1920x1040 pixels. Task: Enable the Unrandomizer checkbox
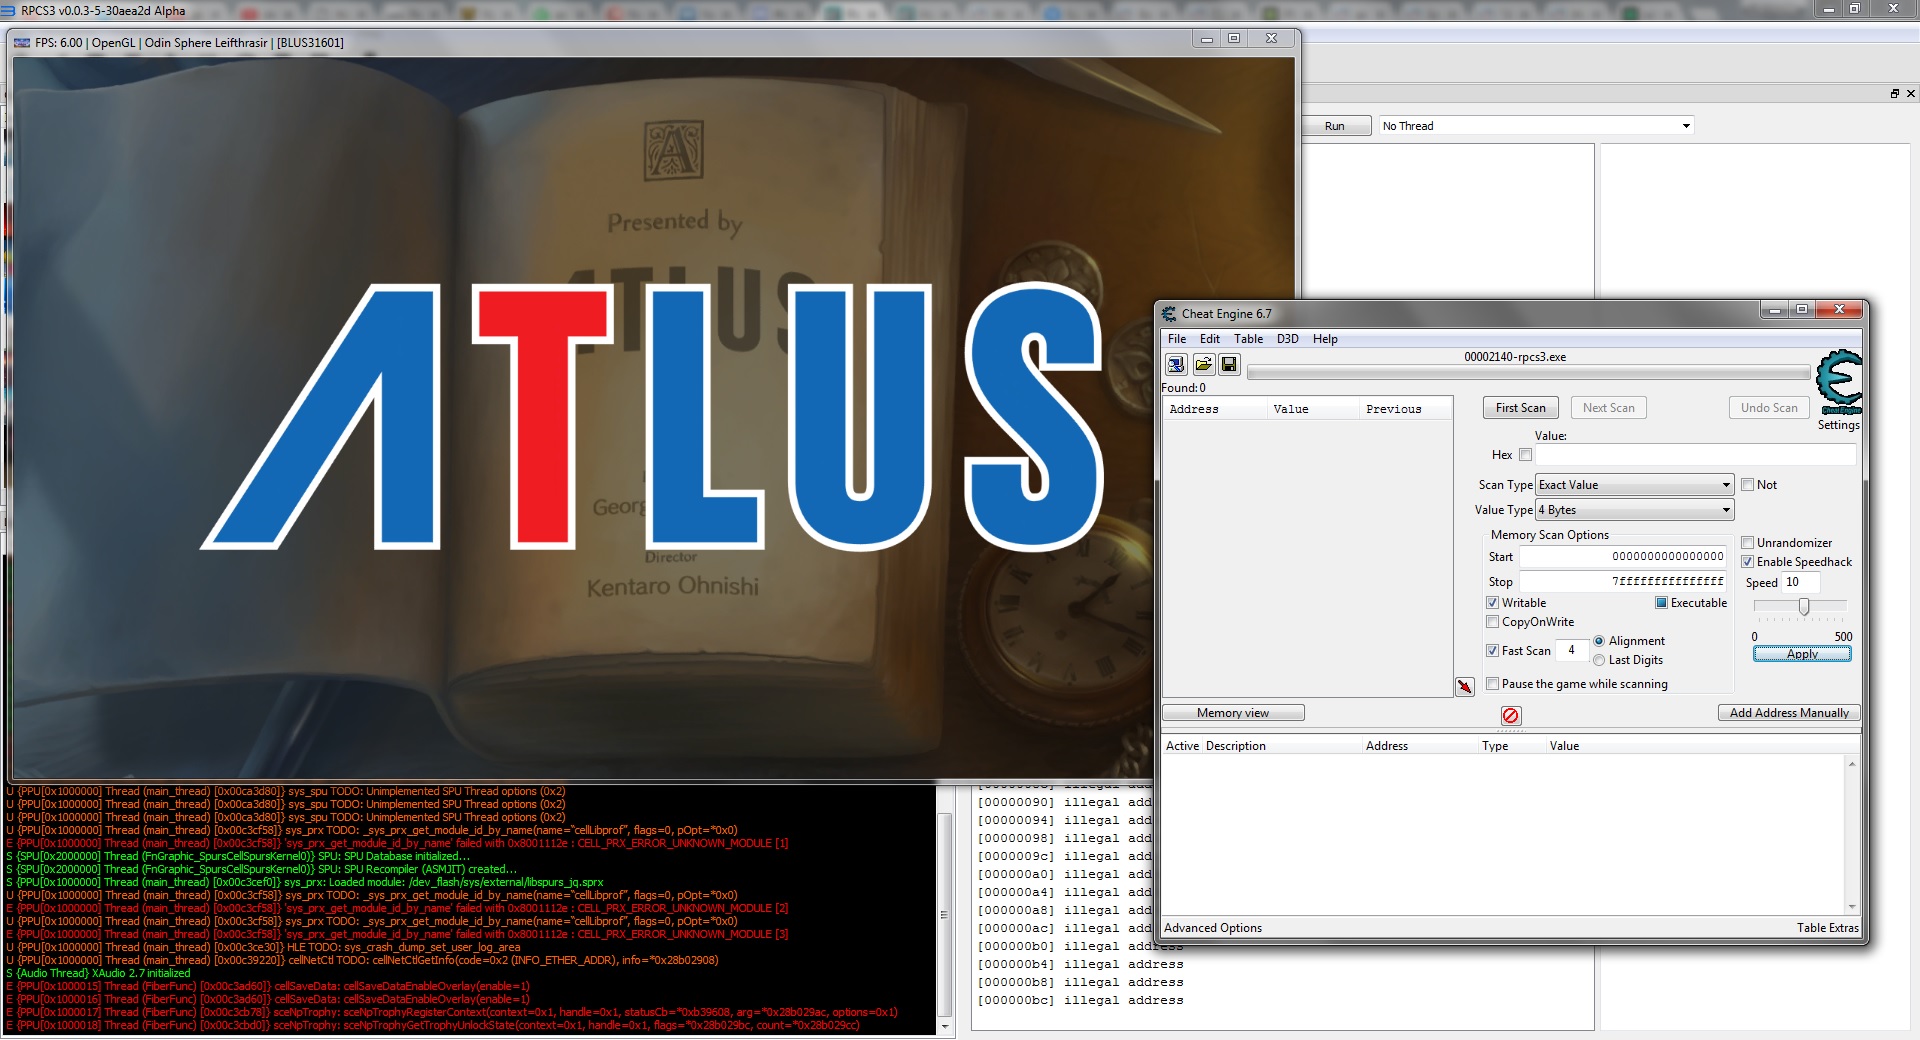[1748, 543]
